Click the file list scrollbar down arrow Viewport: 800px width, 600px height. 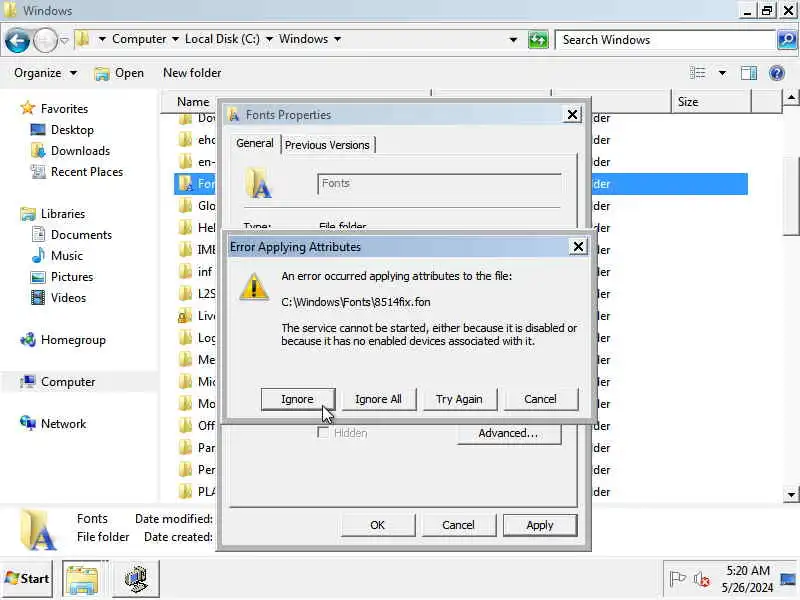[x=791, y=494]
